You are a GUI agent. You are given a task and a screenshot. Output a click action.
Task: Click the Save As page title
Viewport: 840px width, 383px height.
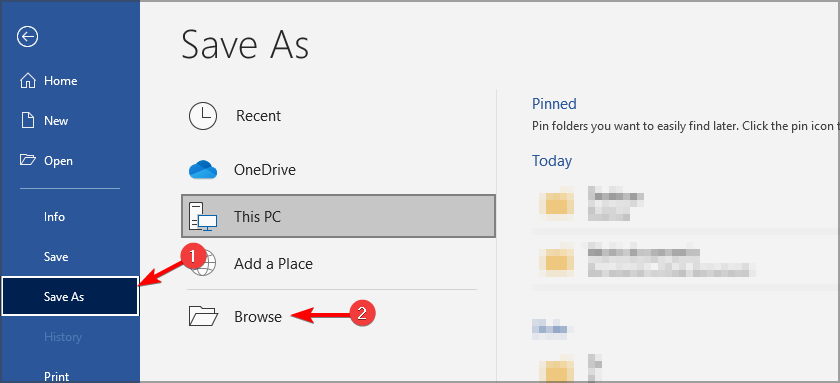tap(245, 44)
